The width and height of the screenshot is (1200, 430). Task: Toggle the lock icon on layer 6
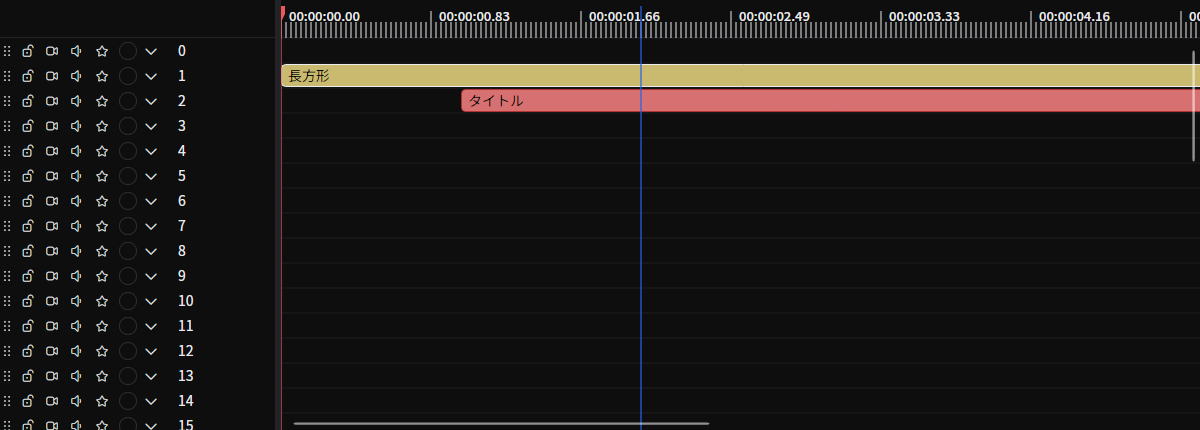tap(28, 201)
